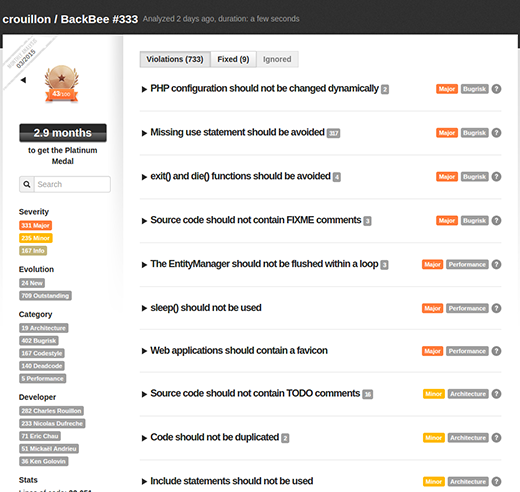Click help icon for PHP configuration violation
Image resolution: width=520 pixels, height=492 pixels.
click(x=496, y=89)
